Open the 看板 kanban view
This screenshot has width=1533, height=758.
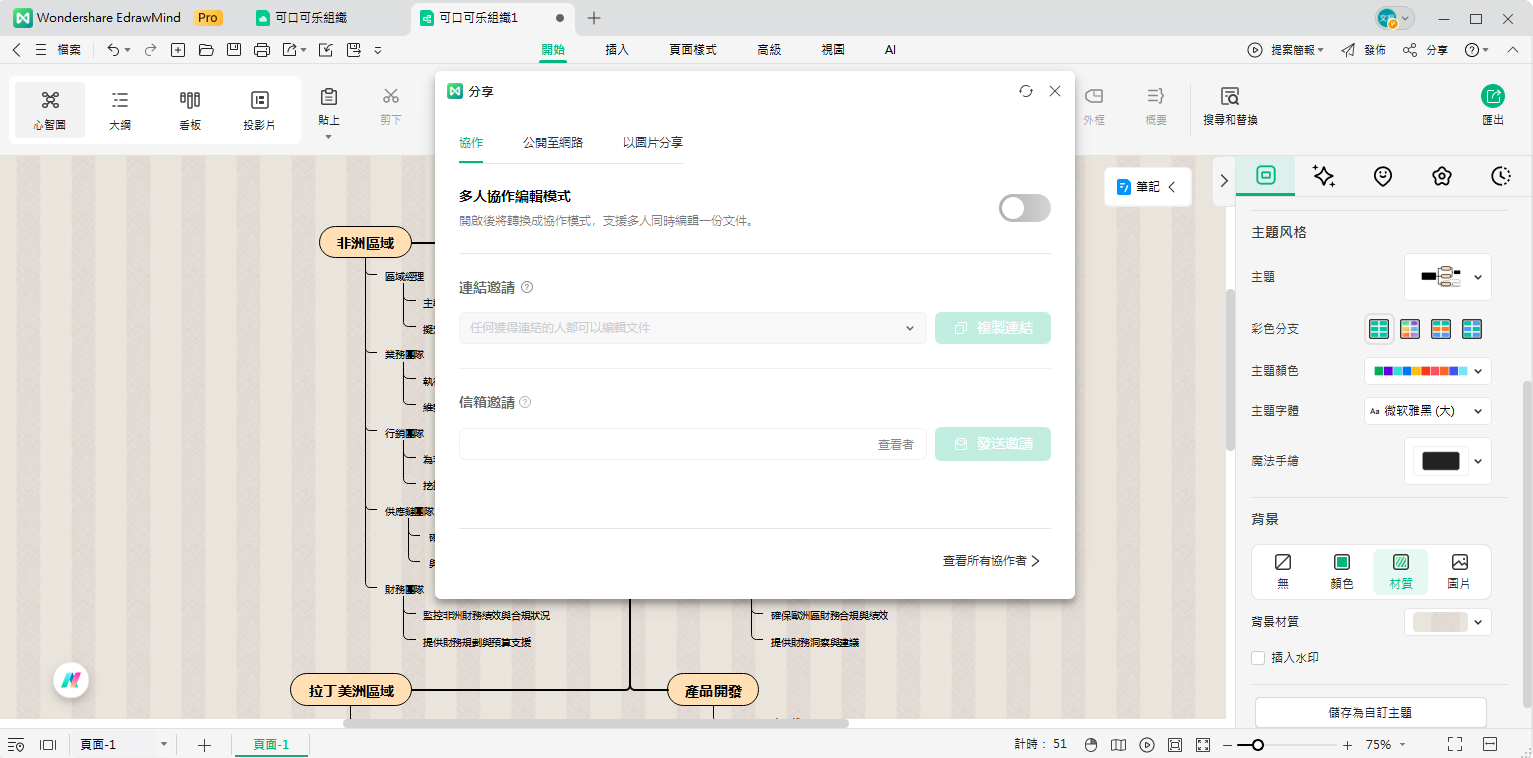[189, 108]
